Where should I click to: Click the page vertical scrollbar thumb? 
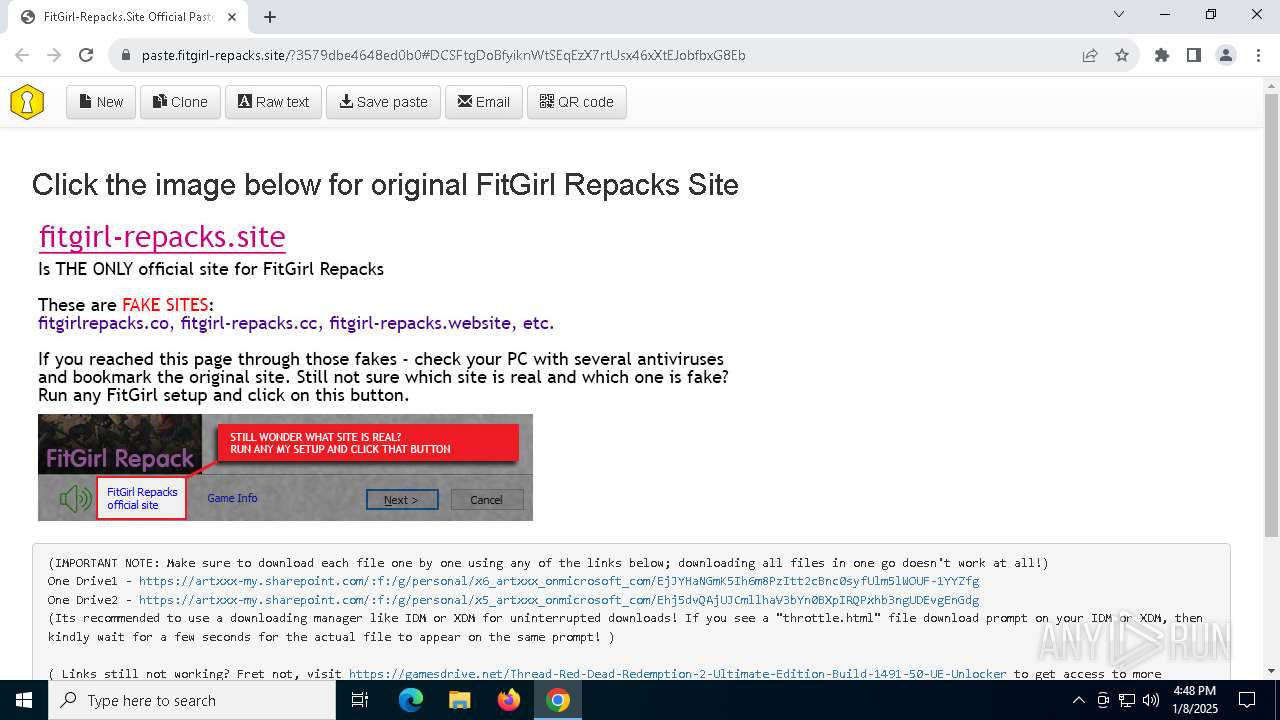(1271, 315)
